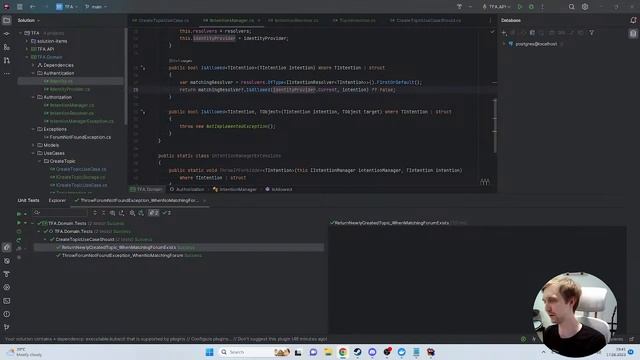Switch to CreateTopicUseCase.cs editor tab
The height and width of the screenshot is (360, 640).
161,20
